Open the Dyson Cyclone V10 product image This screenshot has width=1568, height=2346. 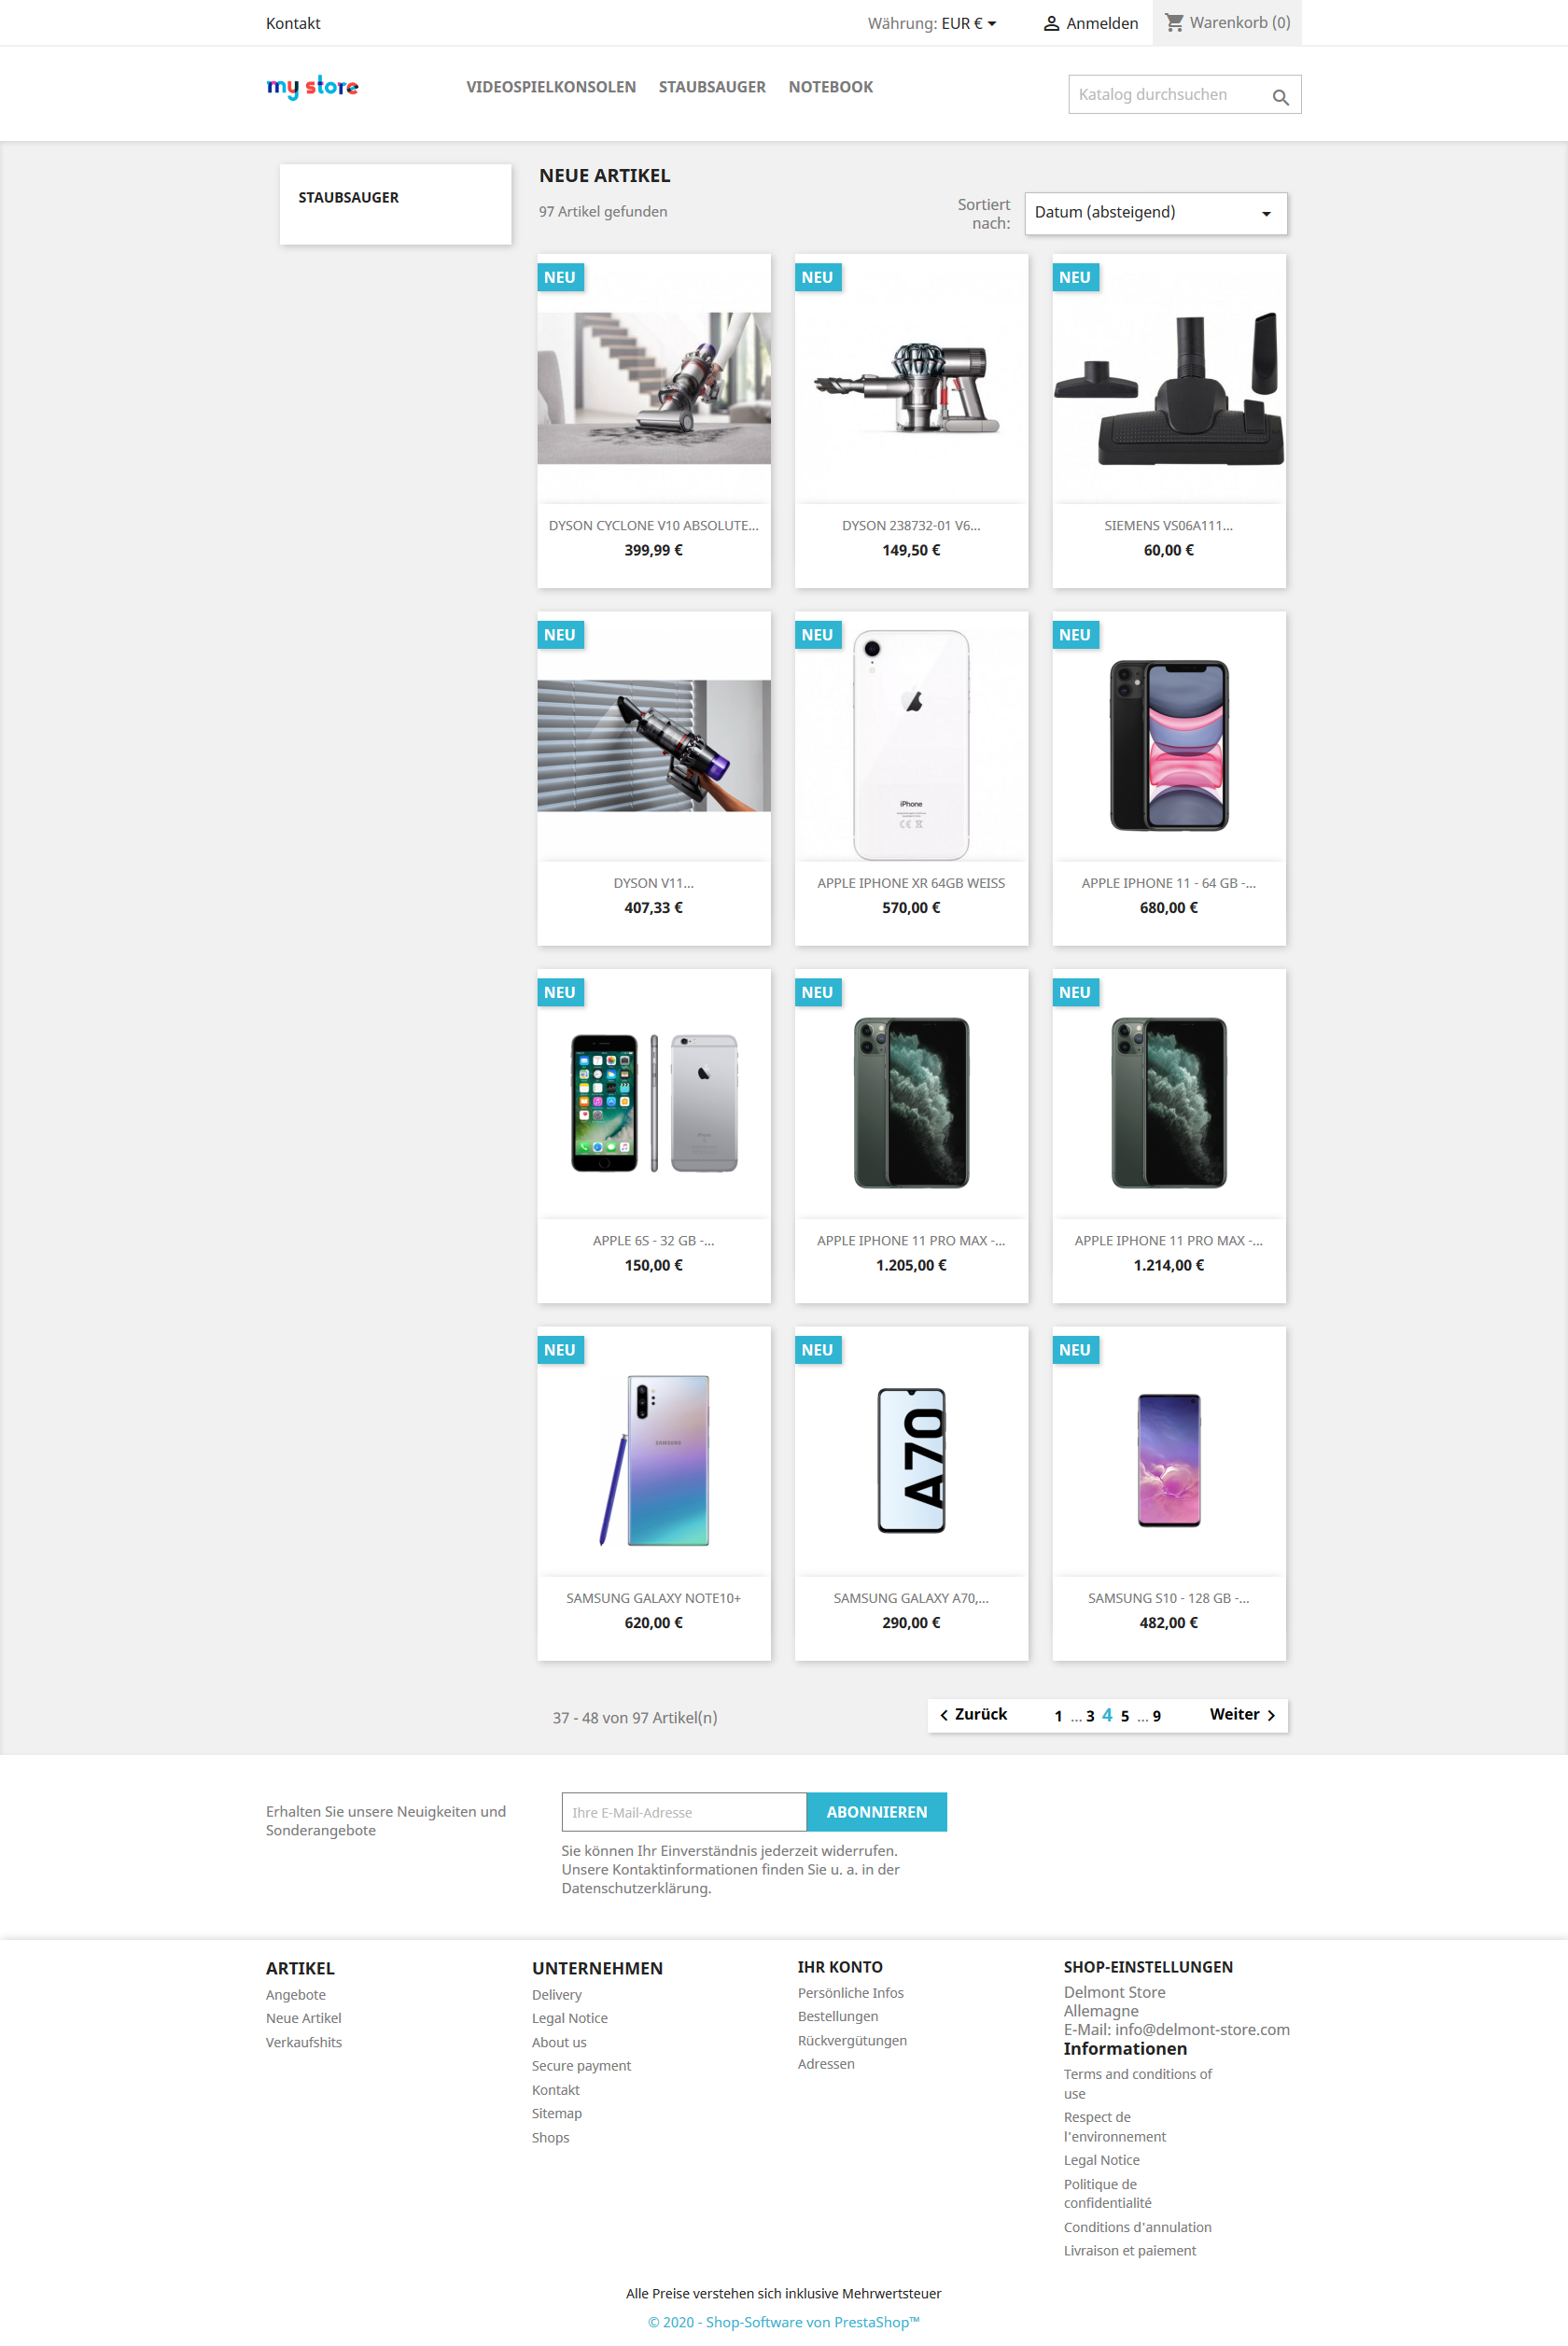[x=653, y=388]
